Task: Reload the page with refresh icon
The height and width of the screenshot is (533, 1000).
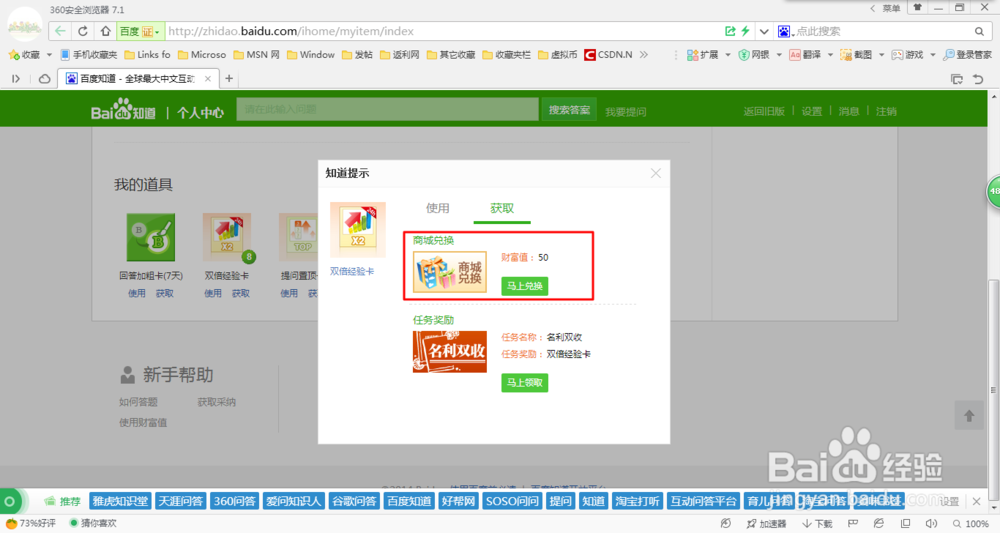Action: click(83, 31)
